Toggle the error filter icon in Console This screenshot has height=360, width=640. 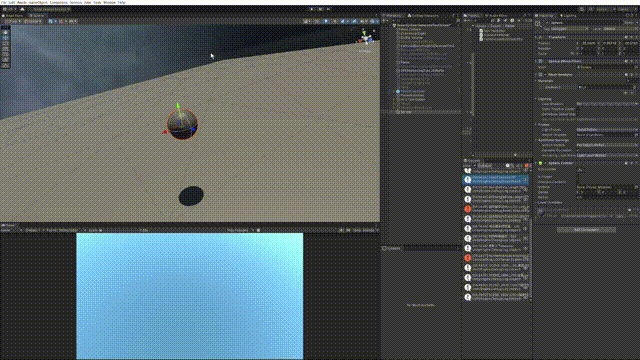(x=526, y=166)
